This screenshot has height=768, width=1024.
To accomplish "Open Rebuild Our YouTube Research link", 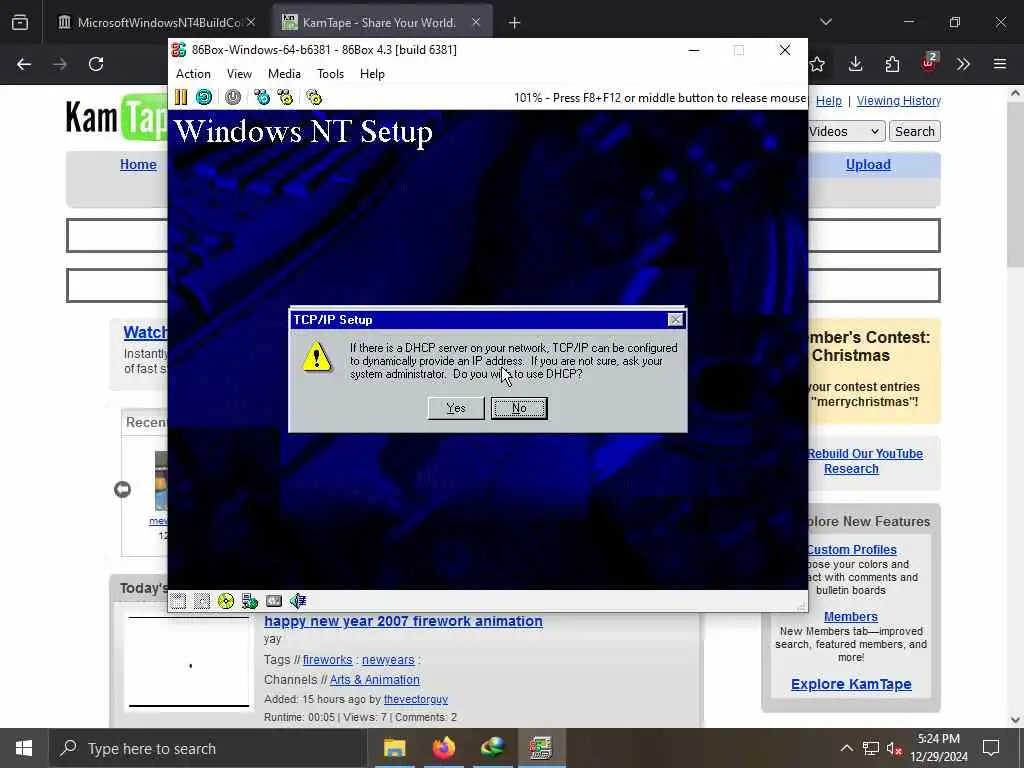I will click(x=865, y=461).
